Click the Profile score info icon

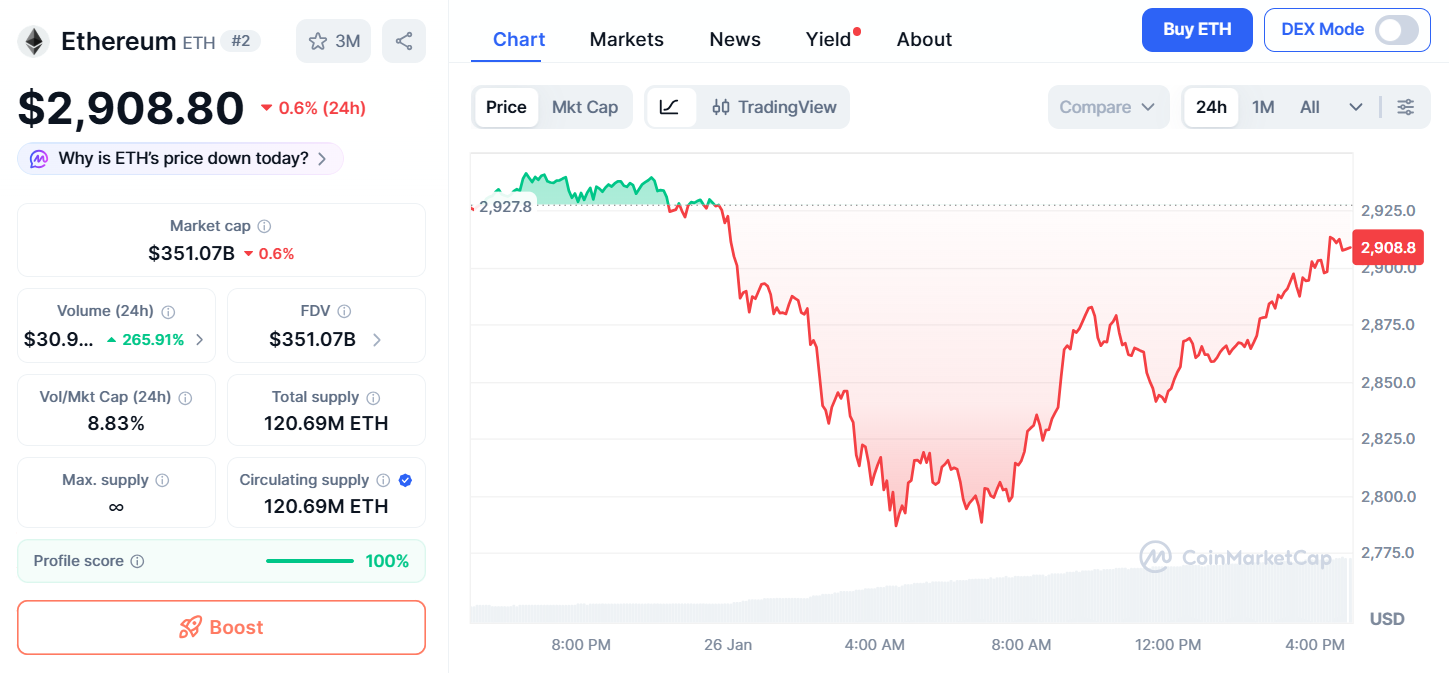click(138, 561)
